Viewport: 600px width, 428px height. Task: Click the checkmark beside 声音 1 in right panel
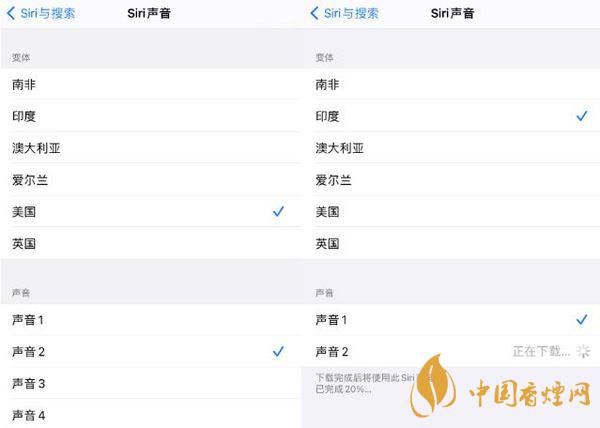581,320
